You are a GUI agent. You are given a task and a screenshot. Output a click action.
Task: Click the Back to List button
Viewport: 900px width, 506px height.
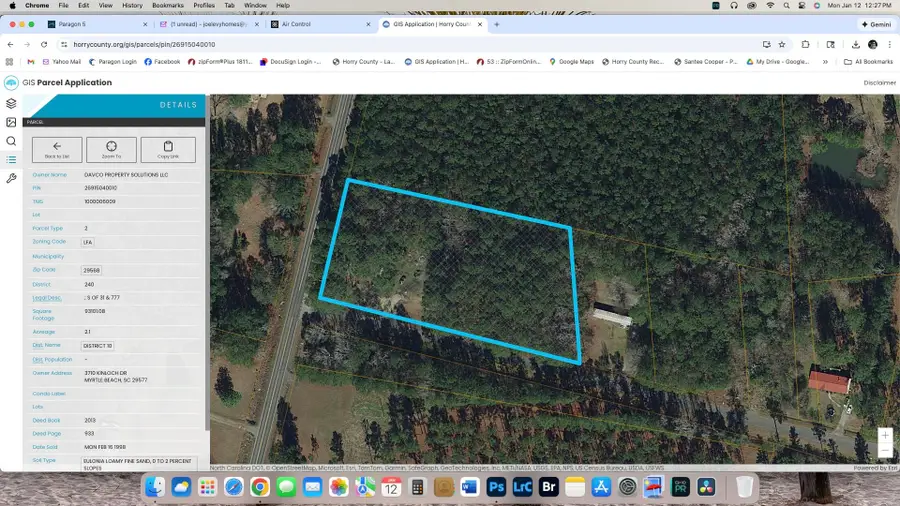(57, 150)
